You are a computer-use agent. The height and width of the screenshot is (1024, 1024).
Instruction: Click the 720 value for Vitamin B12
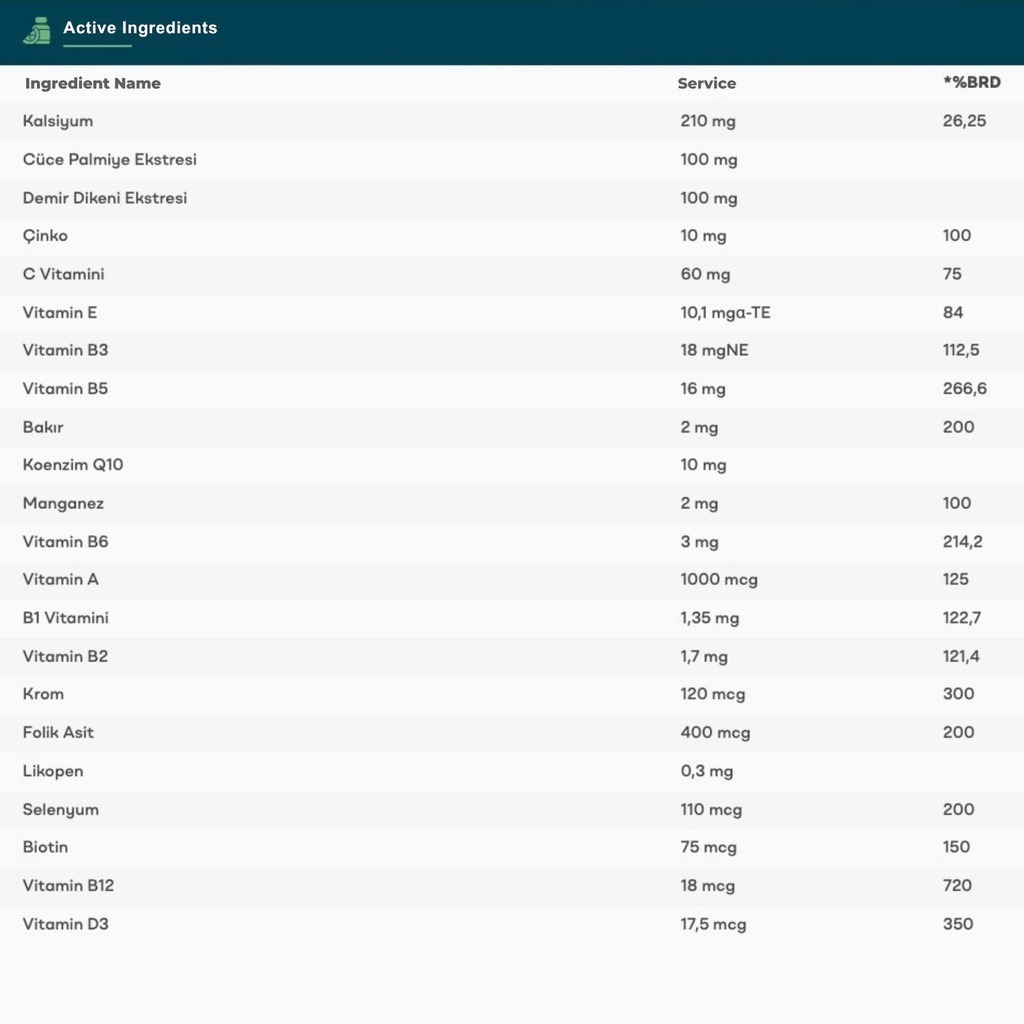957,886
